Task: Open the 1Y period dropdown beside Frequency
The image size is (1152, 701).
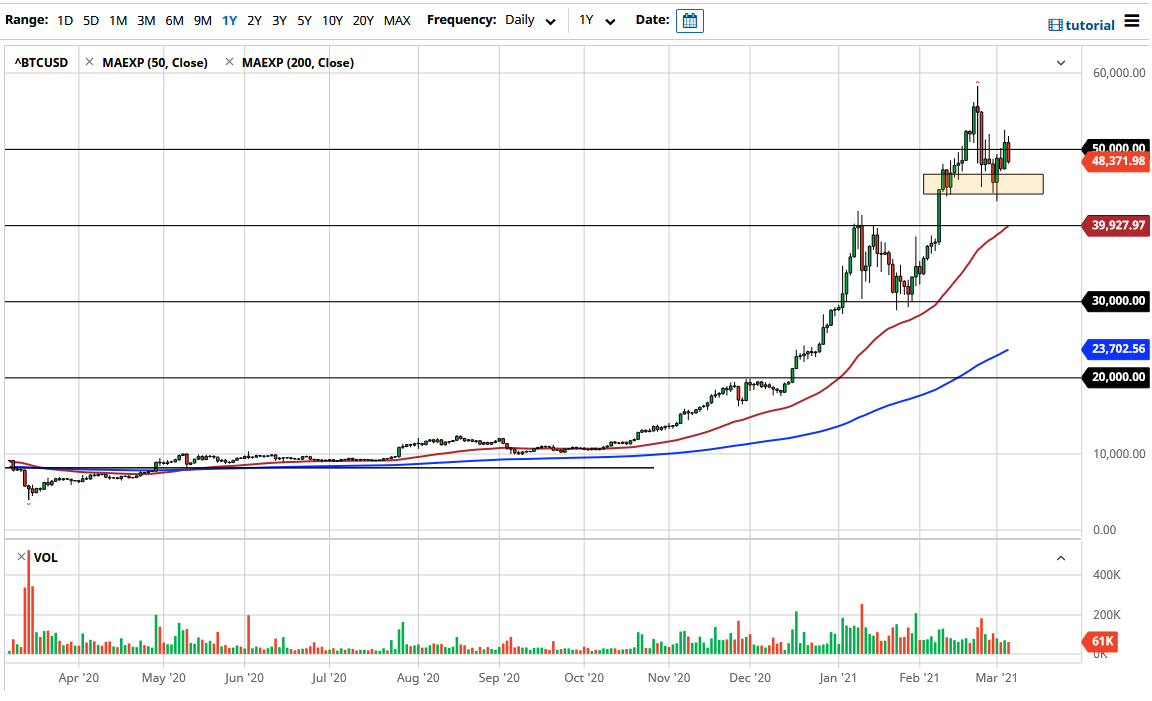Action: pos(597,19)
